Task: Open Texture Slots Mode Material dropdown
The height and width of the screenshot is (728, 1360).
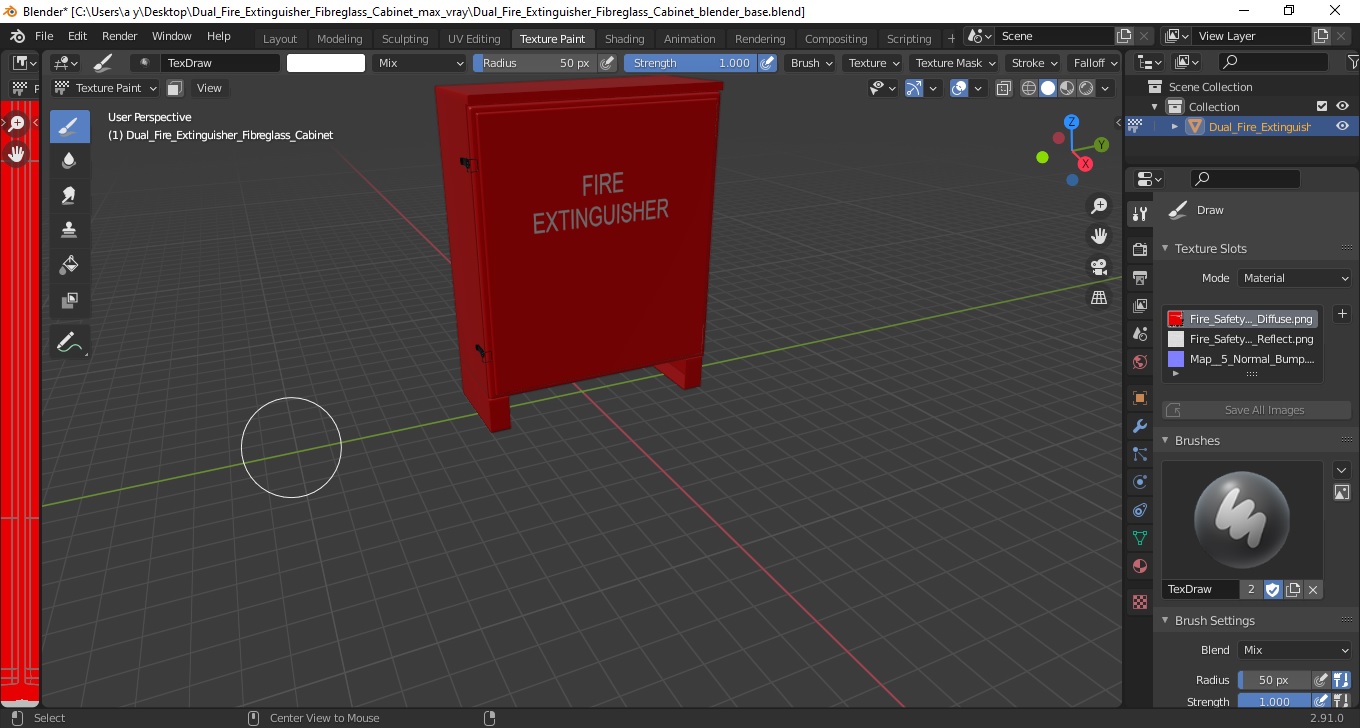Action: [1294, 278]
